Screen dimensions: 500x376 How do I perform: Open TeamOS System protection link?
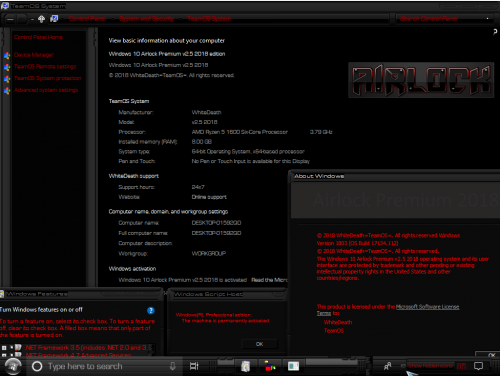[x=48, y=78]
